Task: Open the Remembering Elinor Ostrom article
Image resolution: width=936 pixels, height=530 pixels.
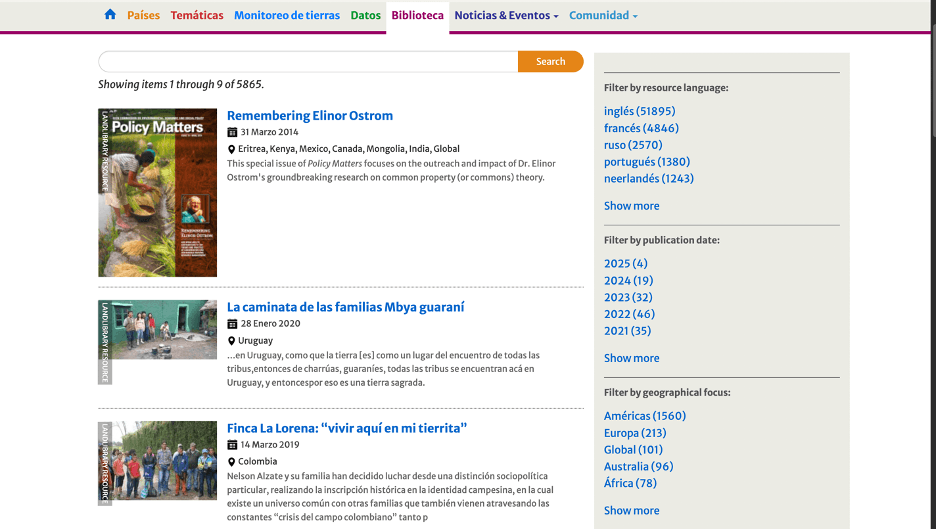Action: click(x=310, y=115)
